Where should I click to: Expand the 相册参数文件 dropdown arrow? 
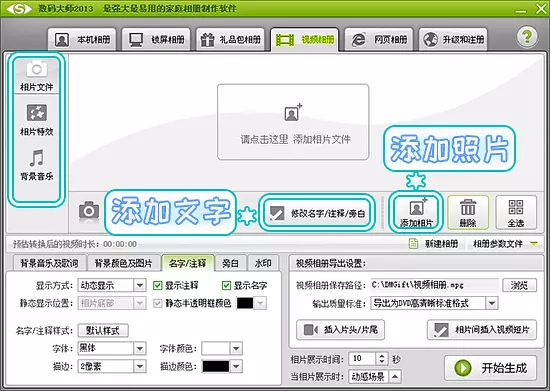tap(534, 243)
